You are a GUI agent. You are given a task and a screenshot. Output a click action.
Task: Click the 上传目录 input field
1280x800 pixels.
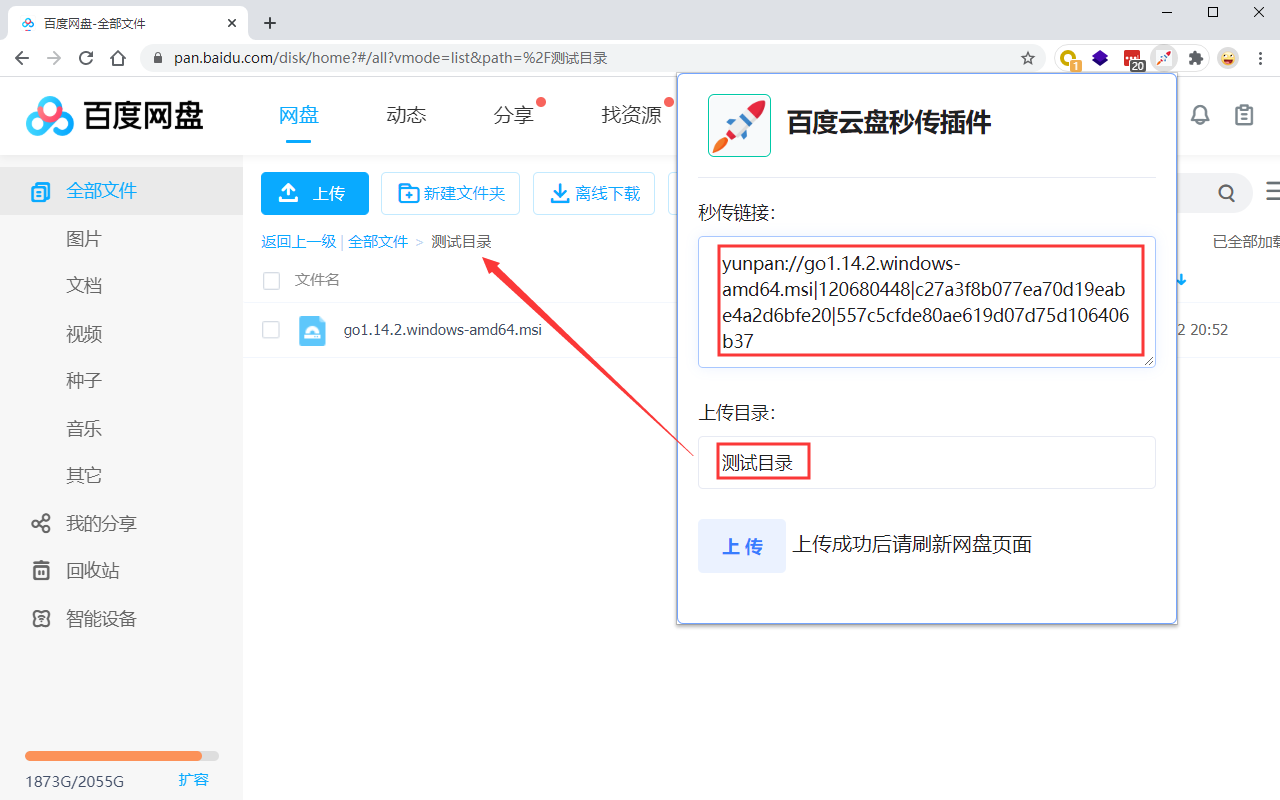(x=927, y=463)
